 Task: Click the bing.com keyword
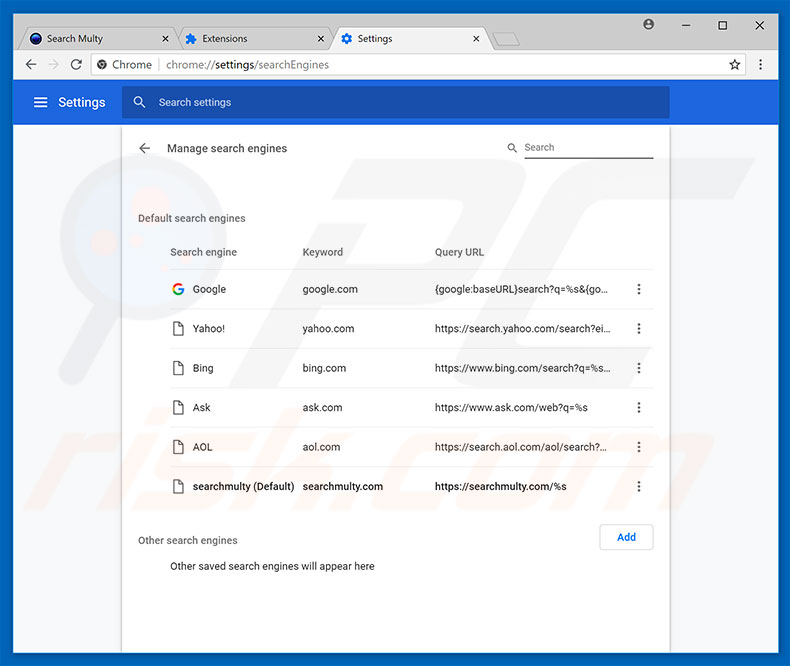click(x=324, y=368)
